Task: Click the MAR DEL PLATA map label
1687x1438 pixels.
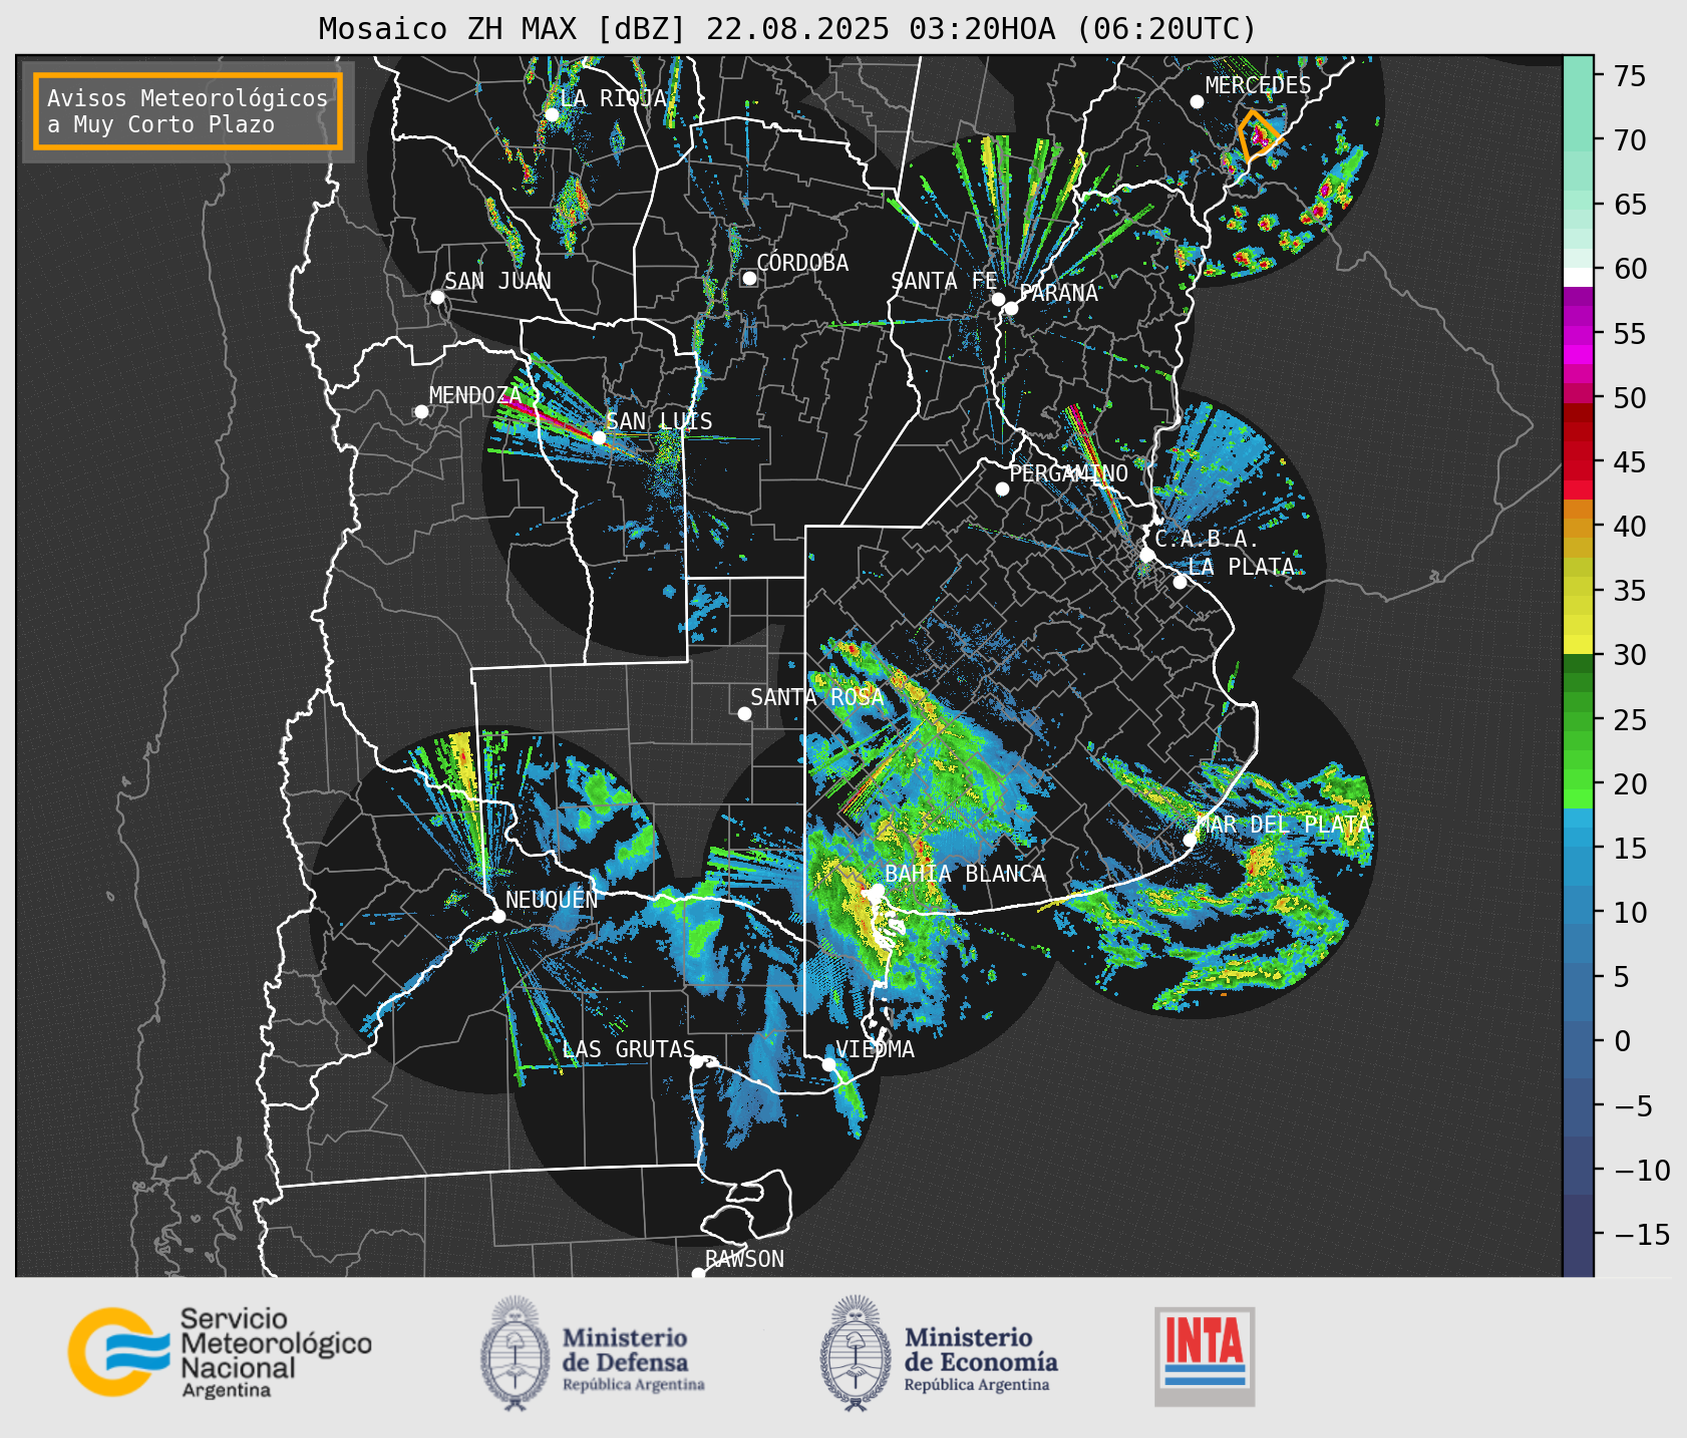Action: click(1283, 824)
